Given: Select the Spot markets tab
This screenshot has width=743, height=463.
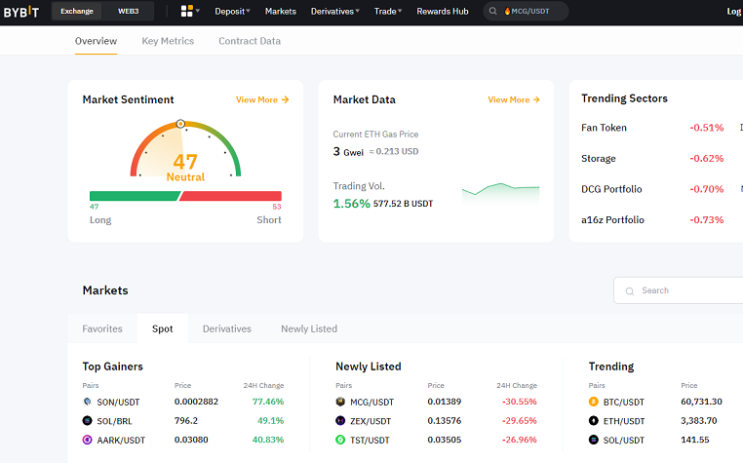Looking at the screenshot, I should 163,329.
